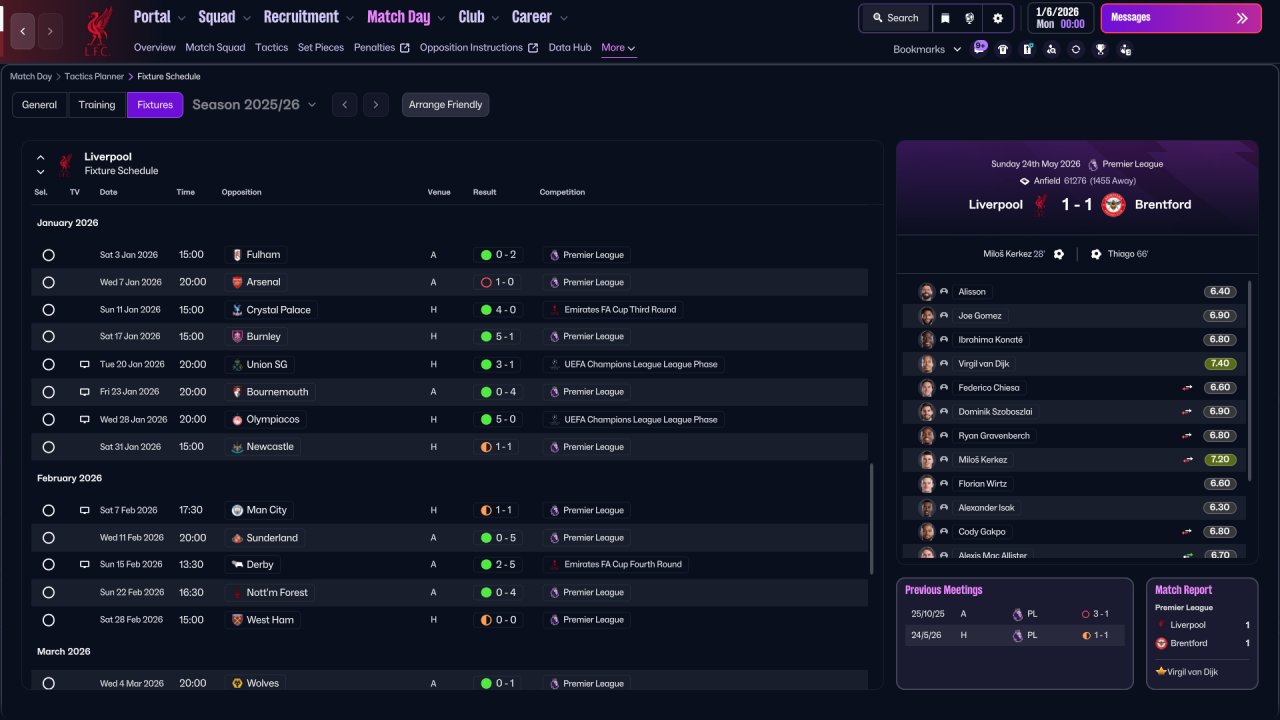Switch to the General tab
The height and width of the screenshot is (720, 1280).
coord(40,105)
